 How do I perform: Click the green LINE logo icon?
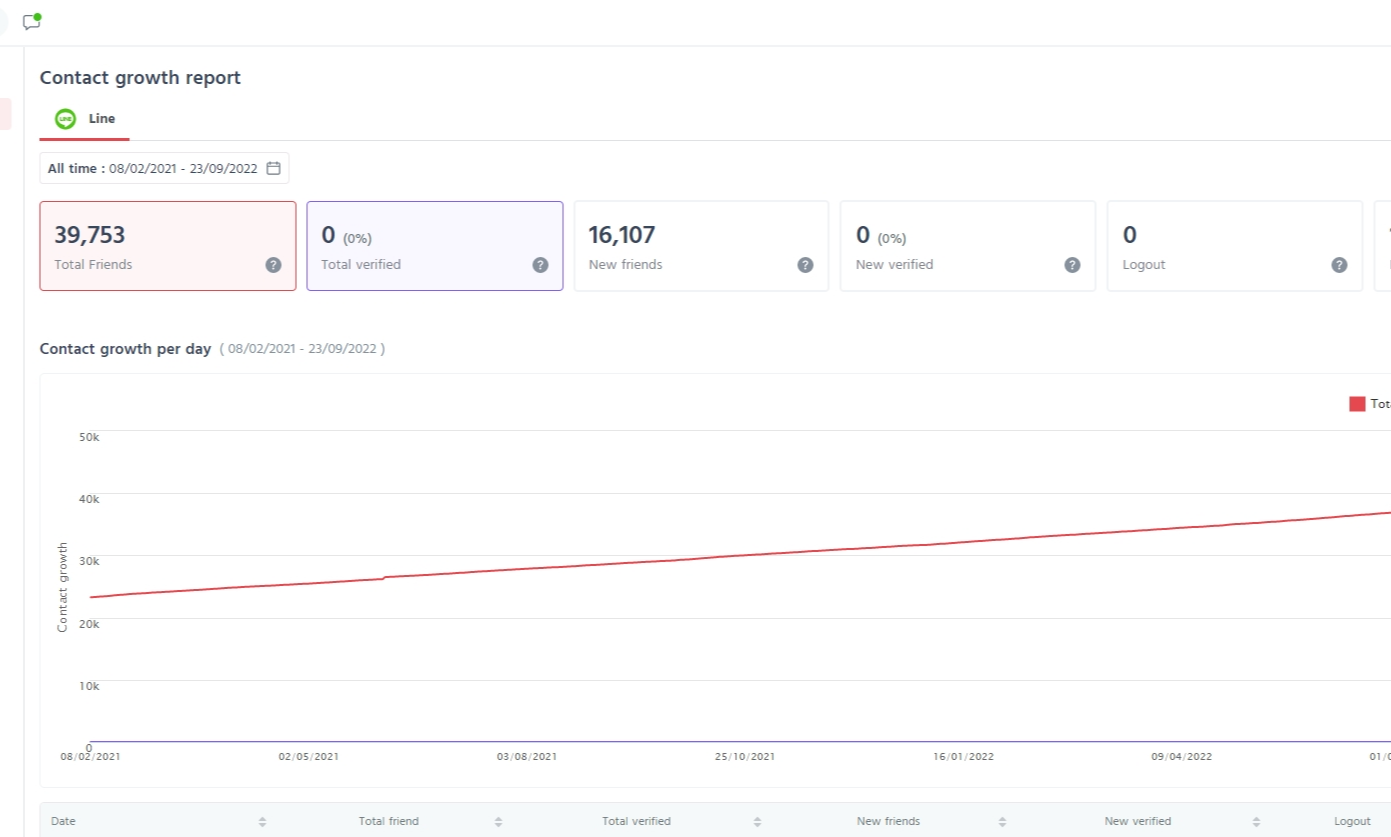(x=66, y=119)
